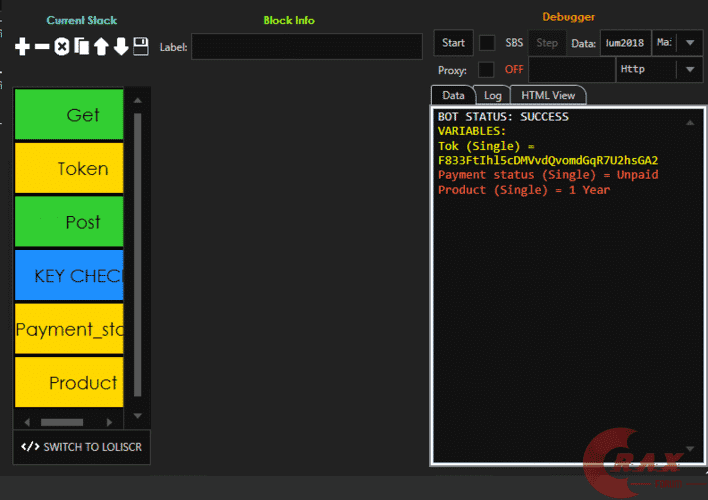Enable the SBS checkbox
Image resolution: width=708 pixels, height=500 pixels.
pyautogui.click(x=487, y=43)
